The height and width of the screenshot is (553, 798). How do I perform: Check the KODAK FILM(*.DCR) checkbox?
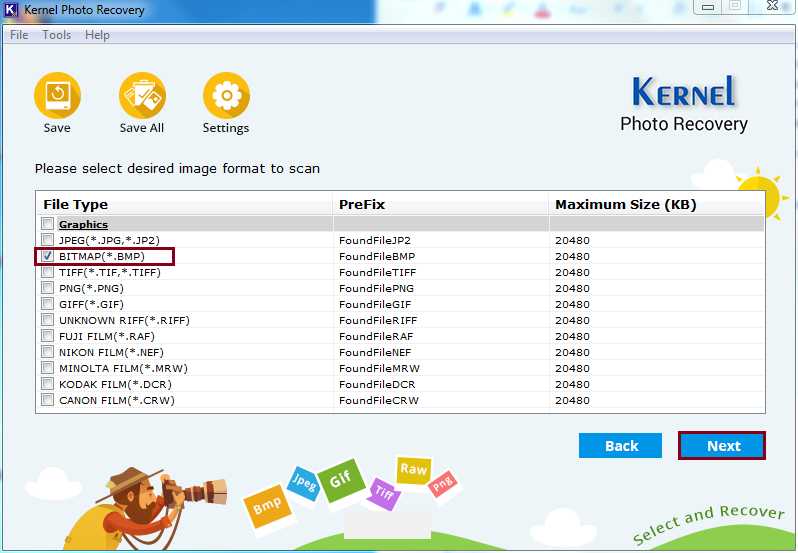click(47, 384)
